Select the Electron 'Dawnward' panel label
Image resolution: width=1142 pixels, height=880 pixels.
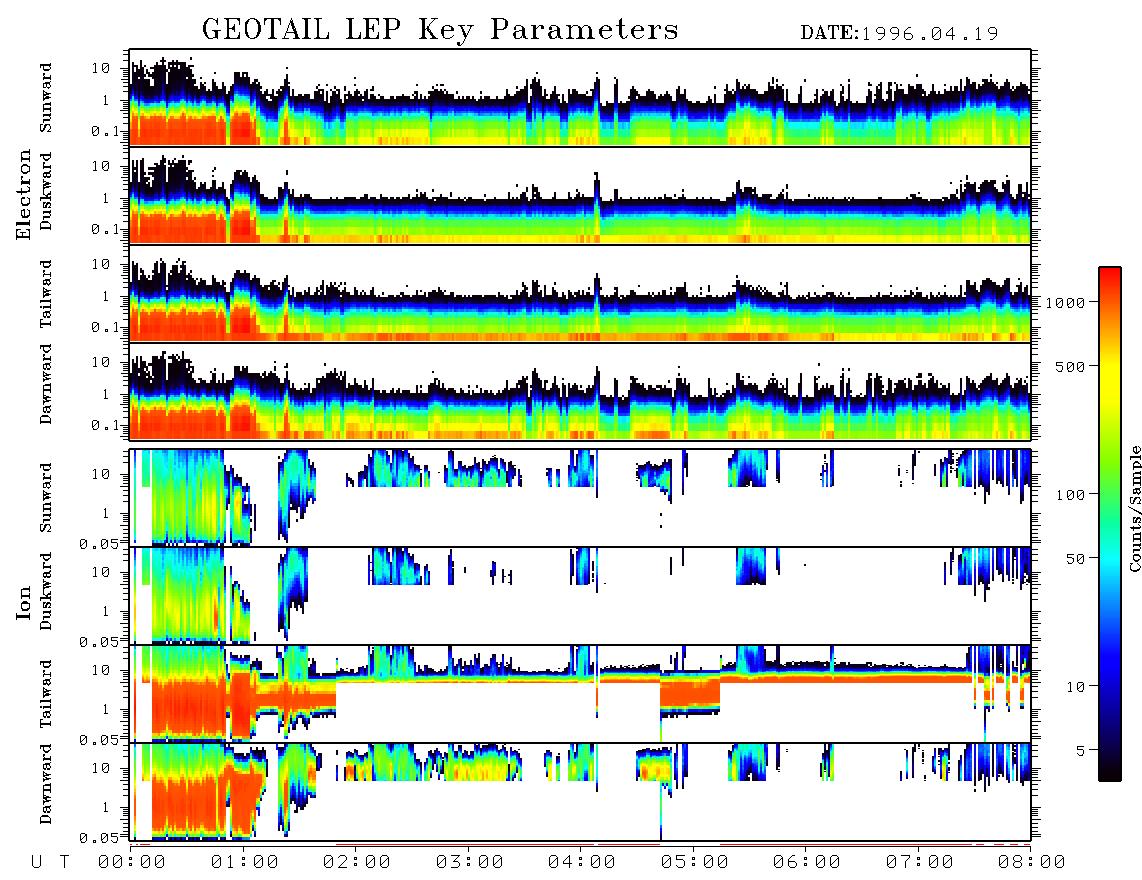[46, 385]
